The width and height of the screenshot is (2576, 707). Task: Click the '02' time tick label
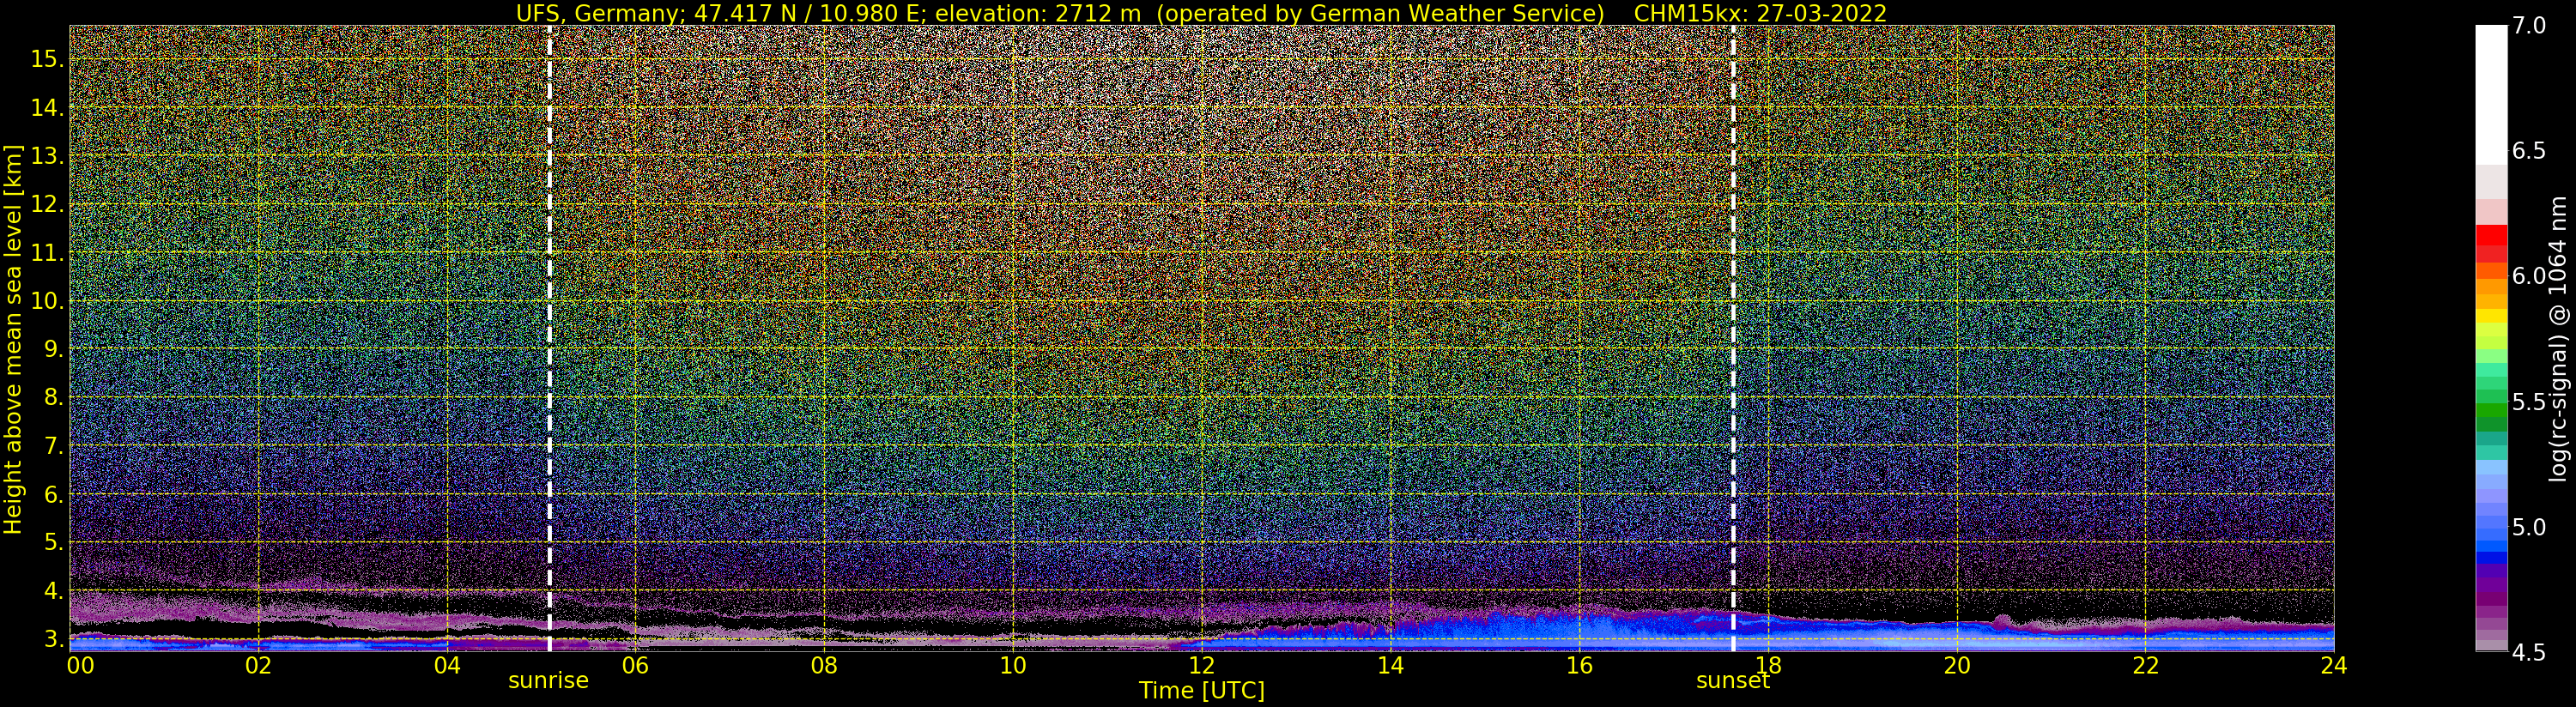tap(258, 665)
